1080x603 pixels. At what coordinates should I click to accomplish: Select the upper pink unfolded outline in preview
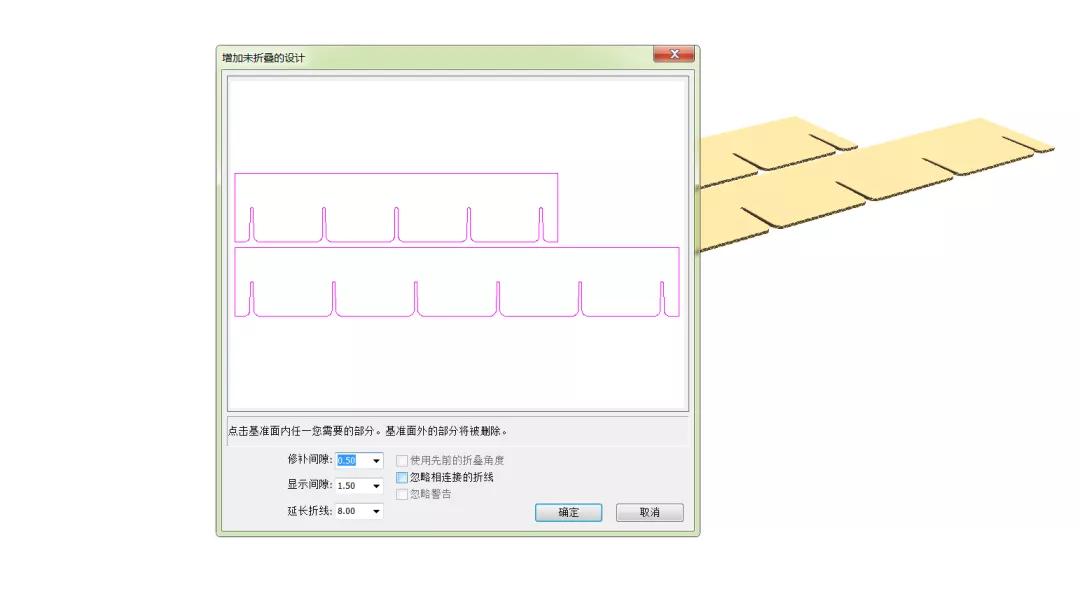point(396,205)
